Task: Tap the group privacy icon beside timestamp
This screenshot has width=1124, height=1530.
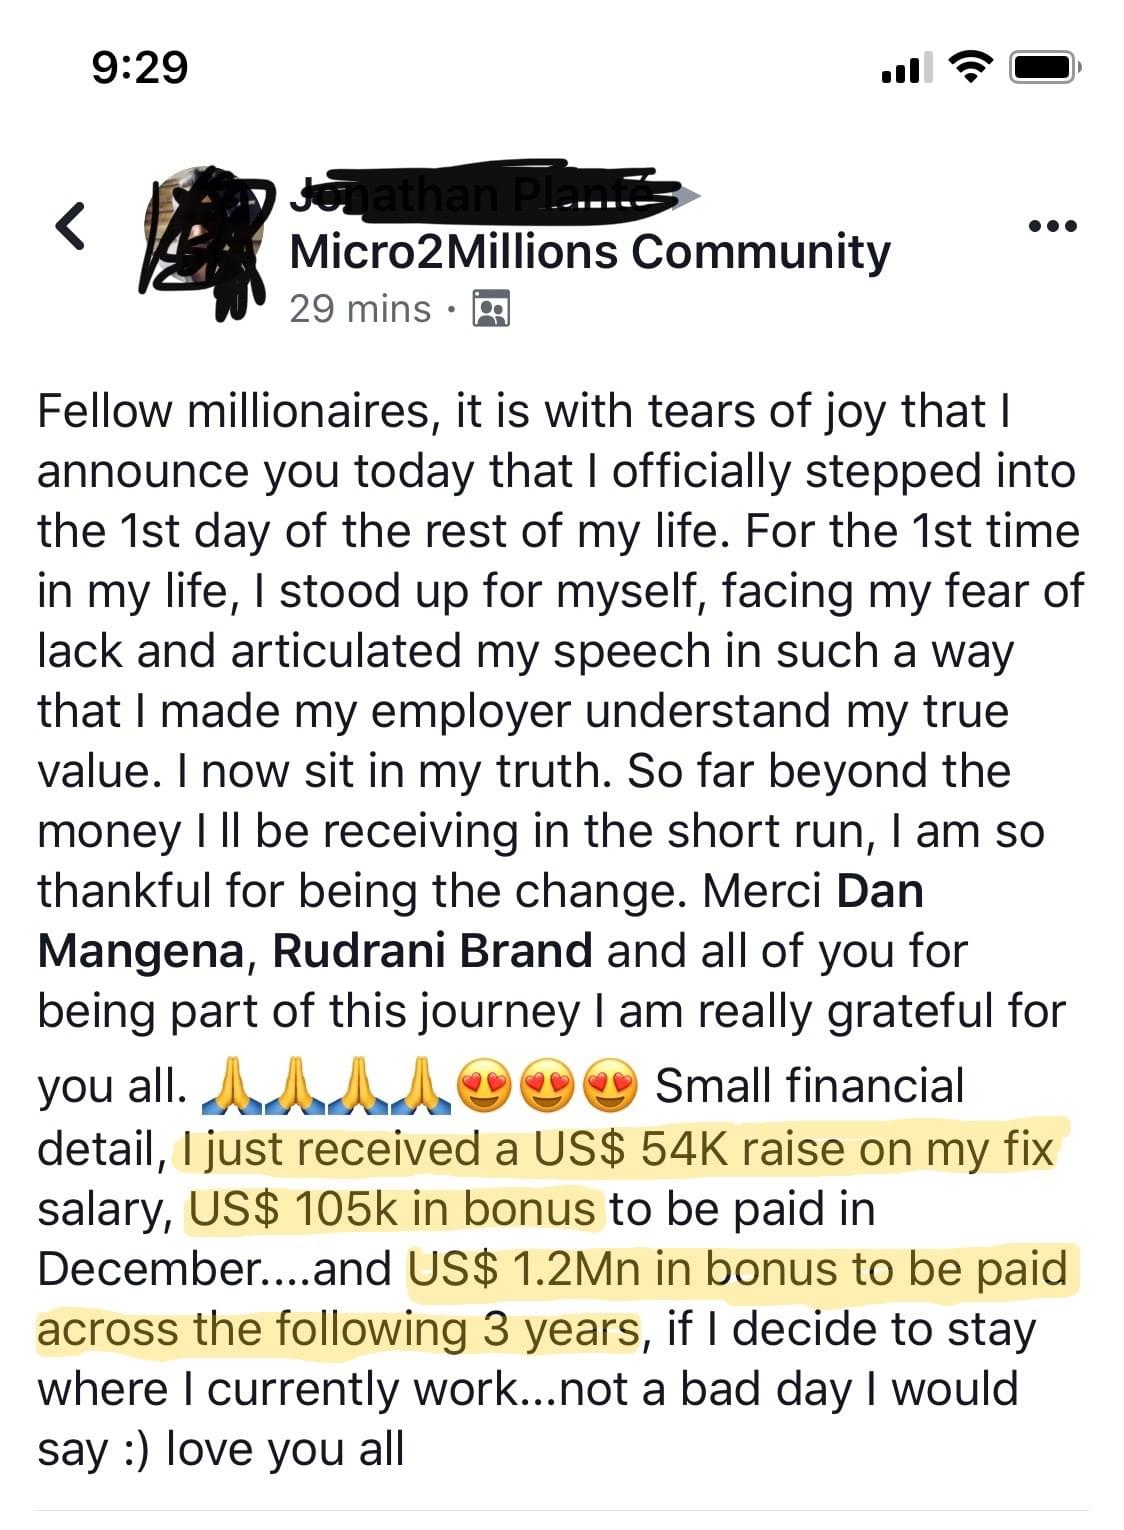Action: click(490, 309)
